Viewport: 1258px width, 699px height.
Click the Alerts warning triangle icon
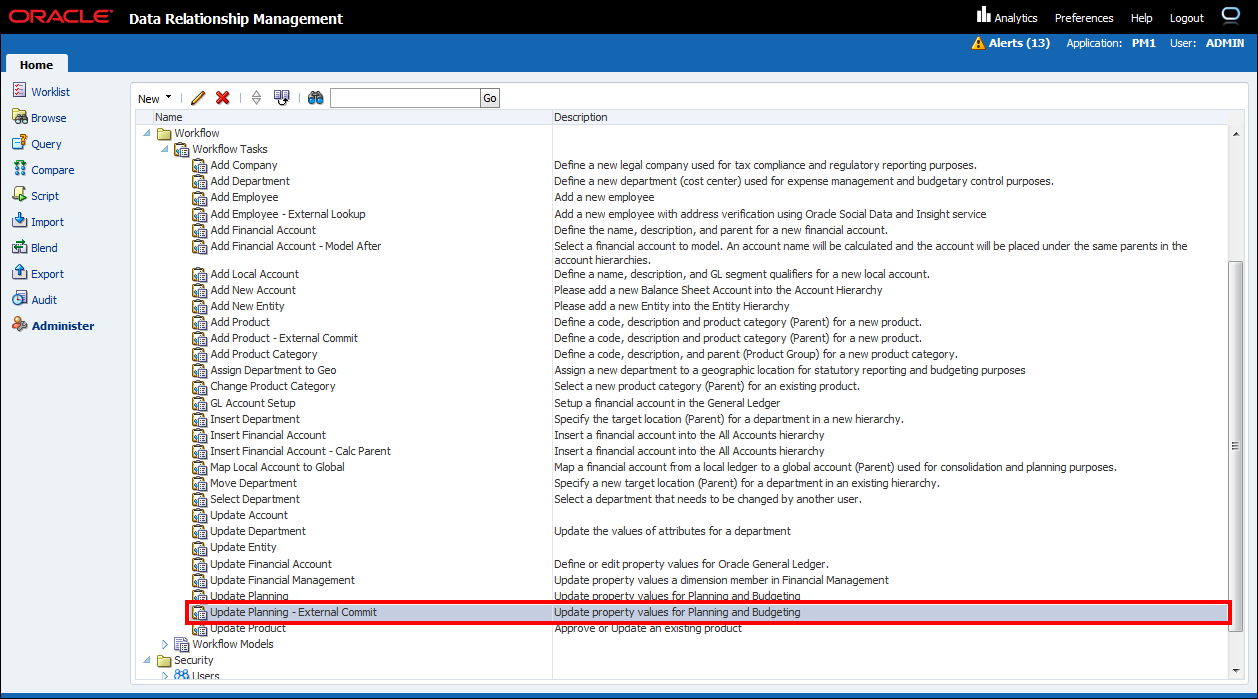978,43
